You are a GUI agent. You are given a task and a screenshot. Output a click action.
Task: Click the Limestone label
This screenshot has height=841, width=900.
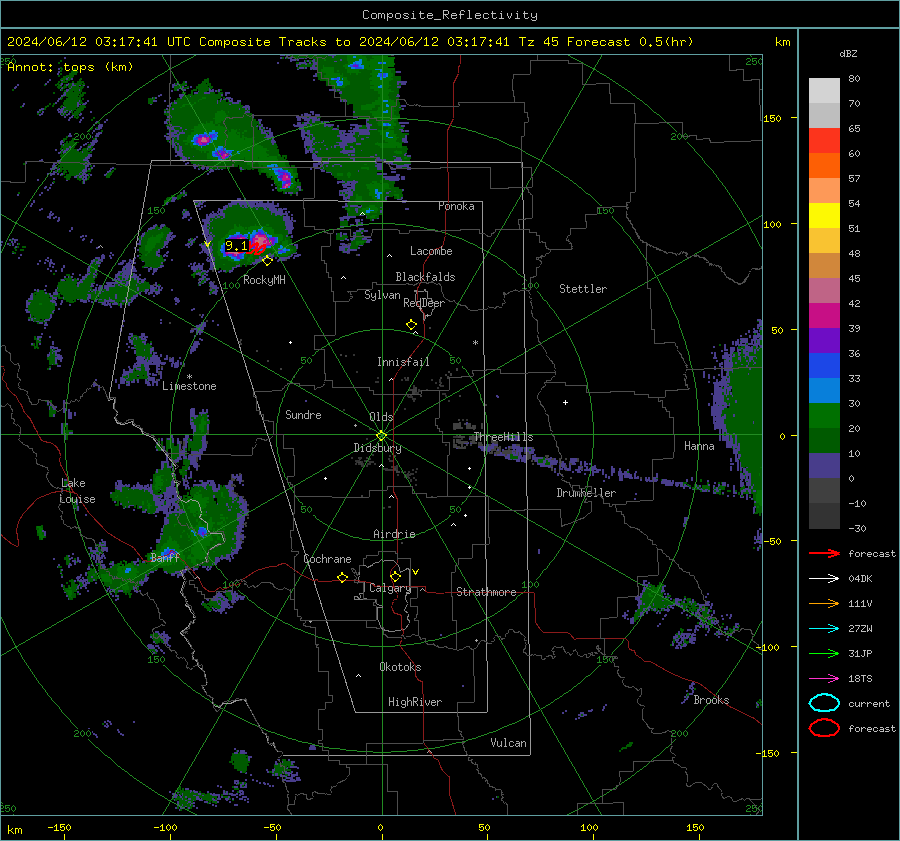click(x=189, y=386)
